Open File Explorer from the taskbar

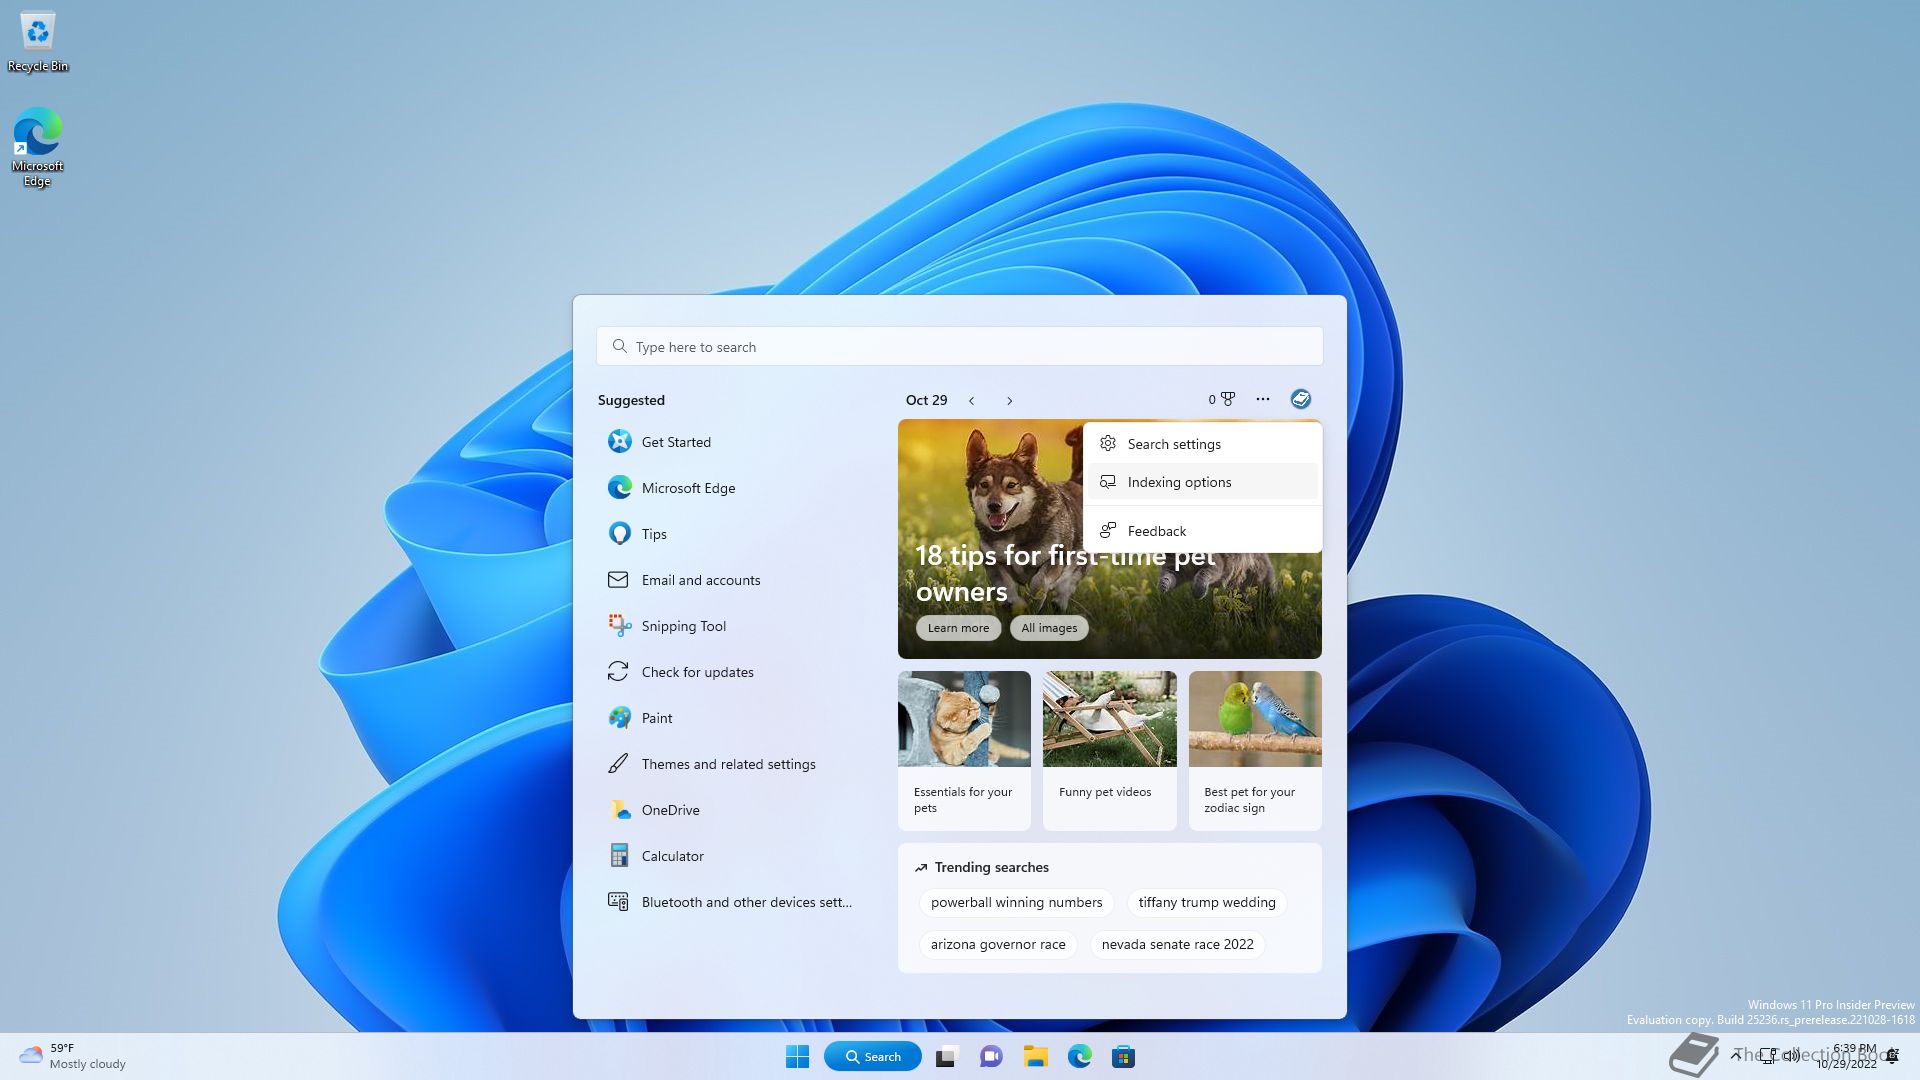(1035, 1057)
